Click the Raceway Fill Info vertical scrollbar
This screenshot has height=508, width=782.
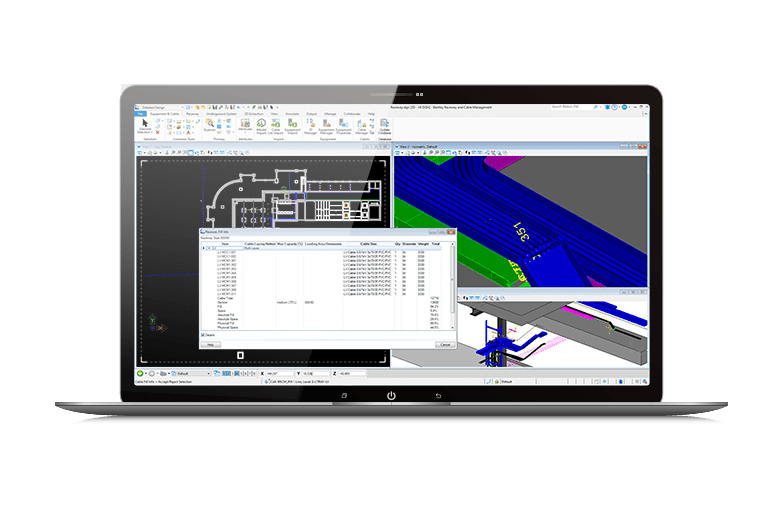pos(453,285)
